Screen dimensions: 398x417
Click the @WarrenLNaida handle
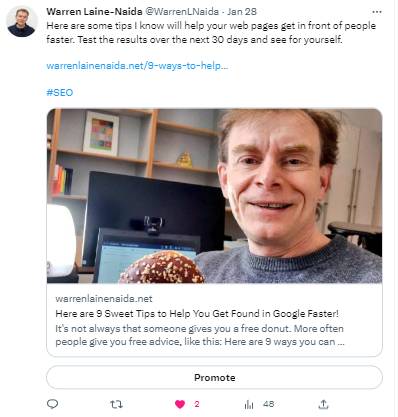tap(182, 12)
